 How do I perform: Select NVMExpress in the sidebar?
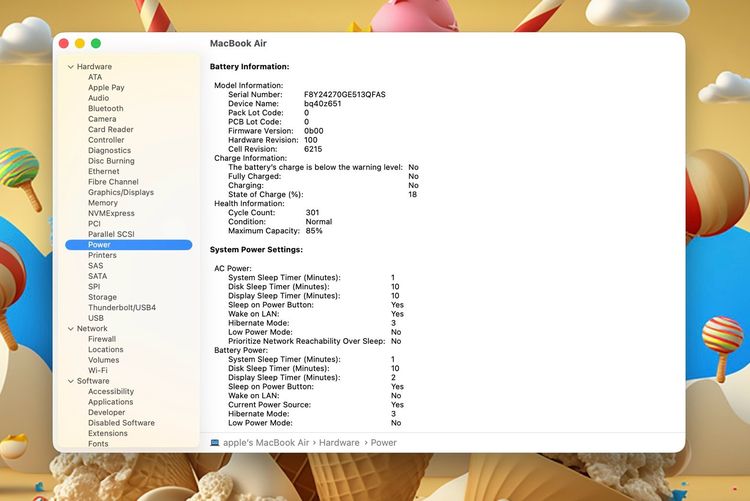click(x=111, y=213)
